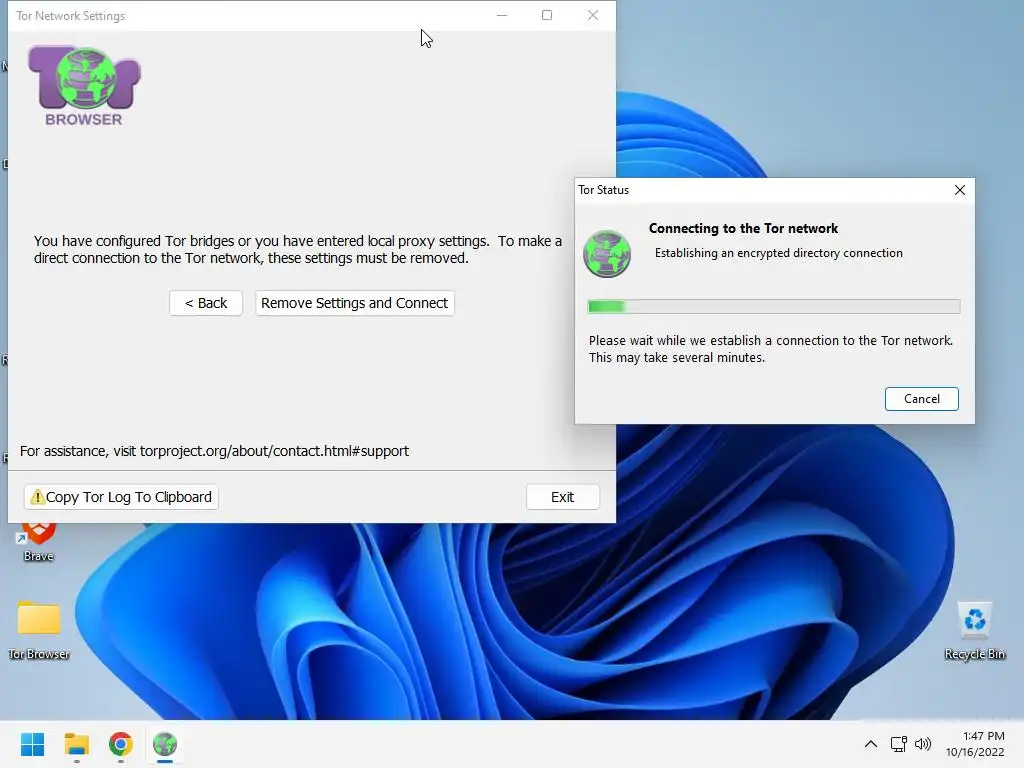Click Remove Settings and Connect

[x=355, y=303]
